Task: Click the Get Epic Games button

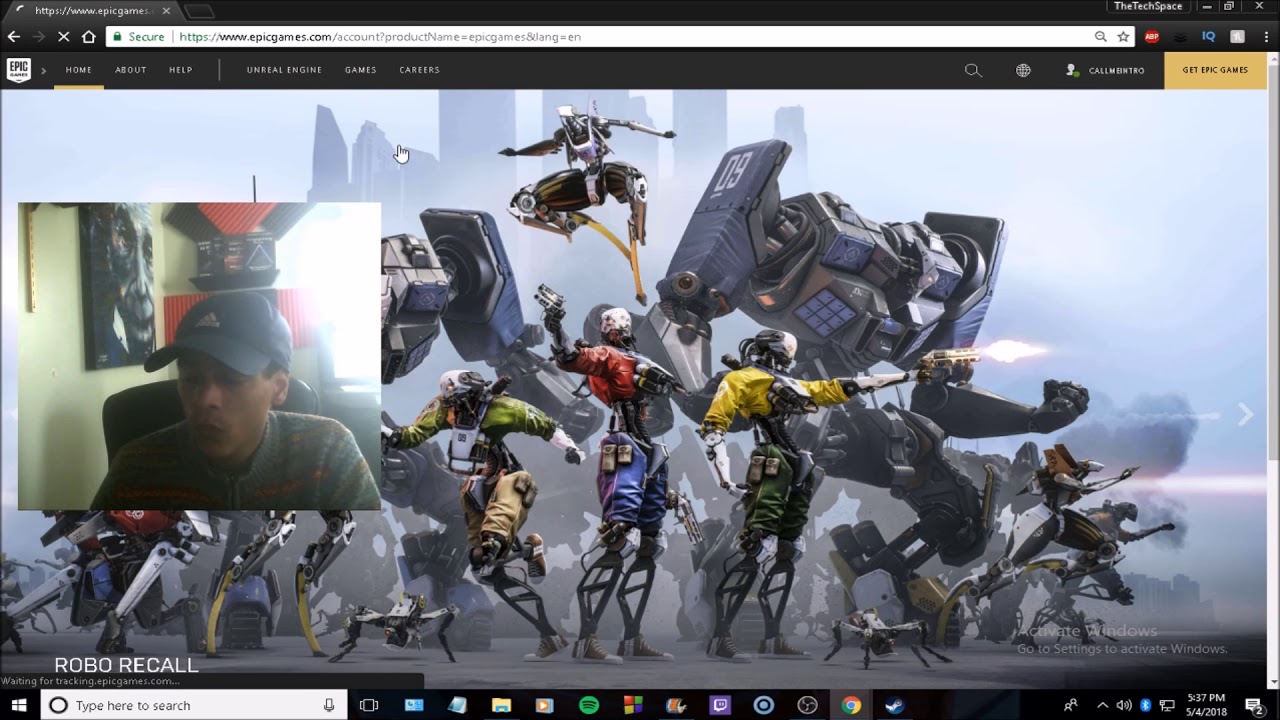Action: coord(1215,70)
